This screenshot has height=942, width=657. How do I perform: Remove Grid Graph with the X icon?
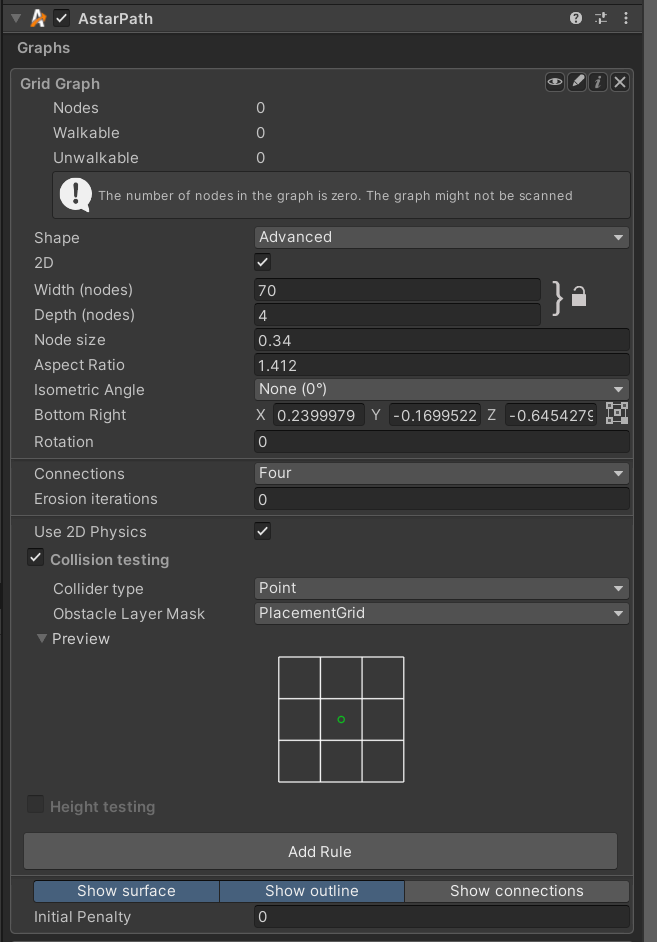[x=620, y=82]
